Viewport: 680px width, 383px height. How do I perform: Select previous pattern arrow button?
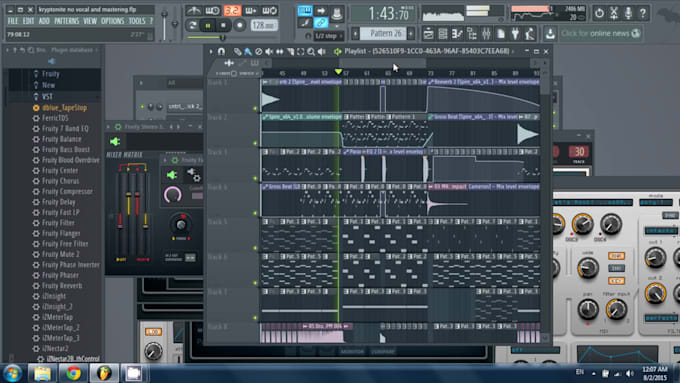(x=355, y=33)
